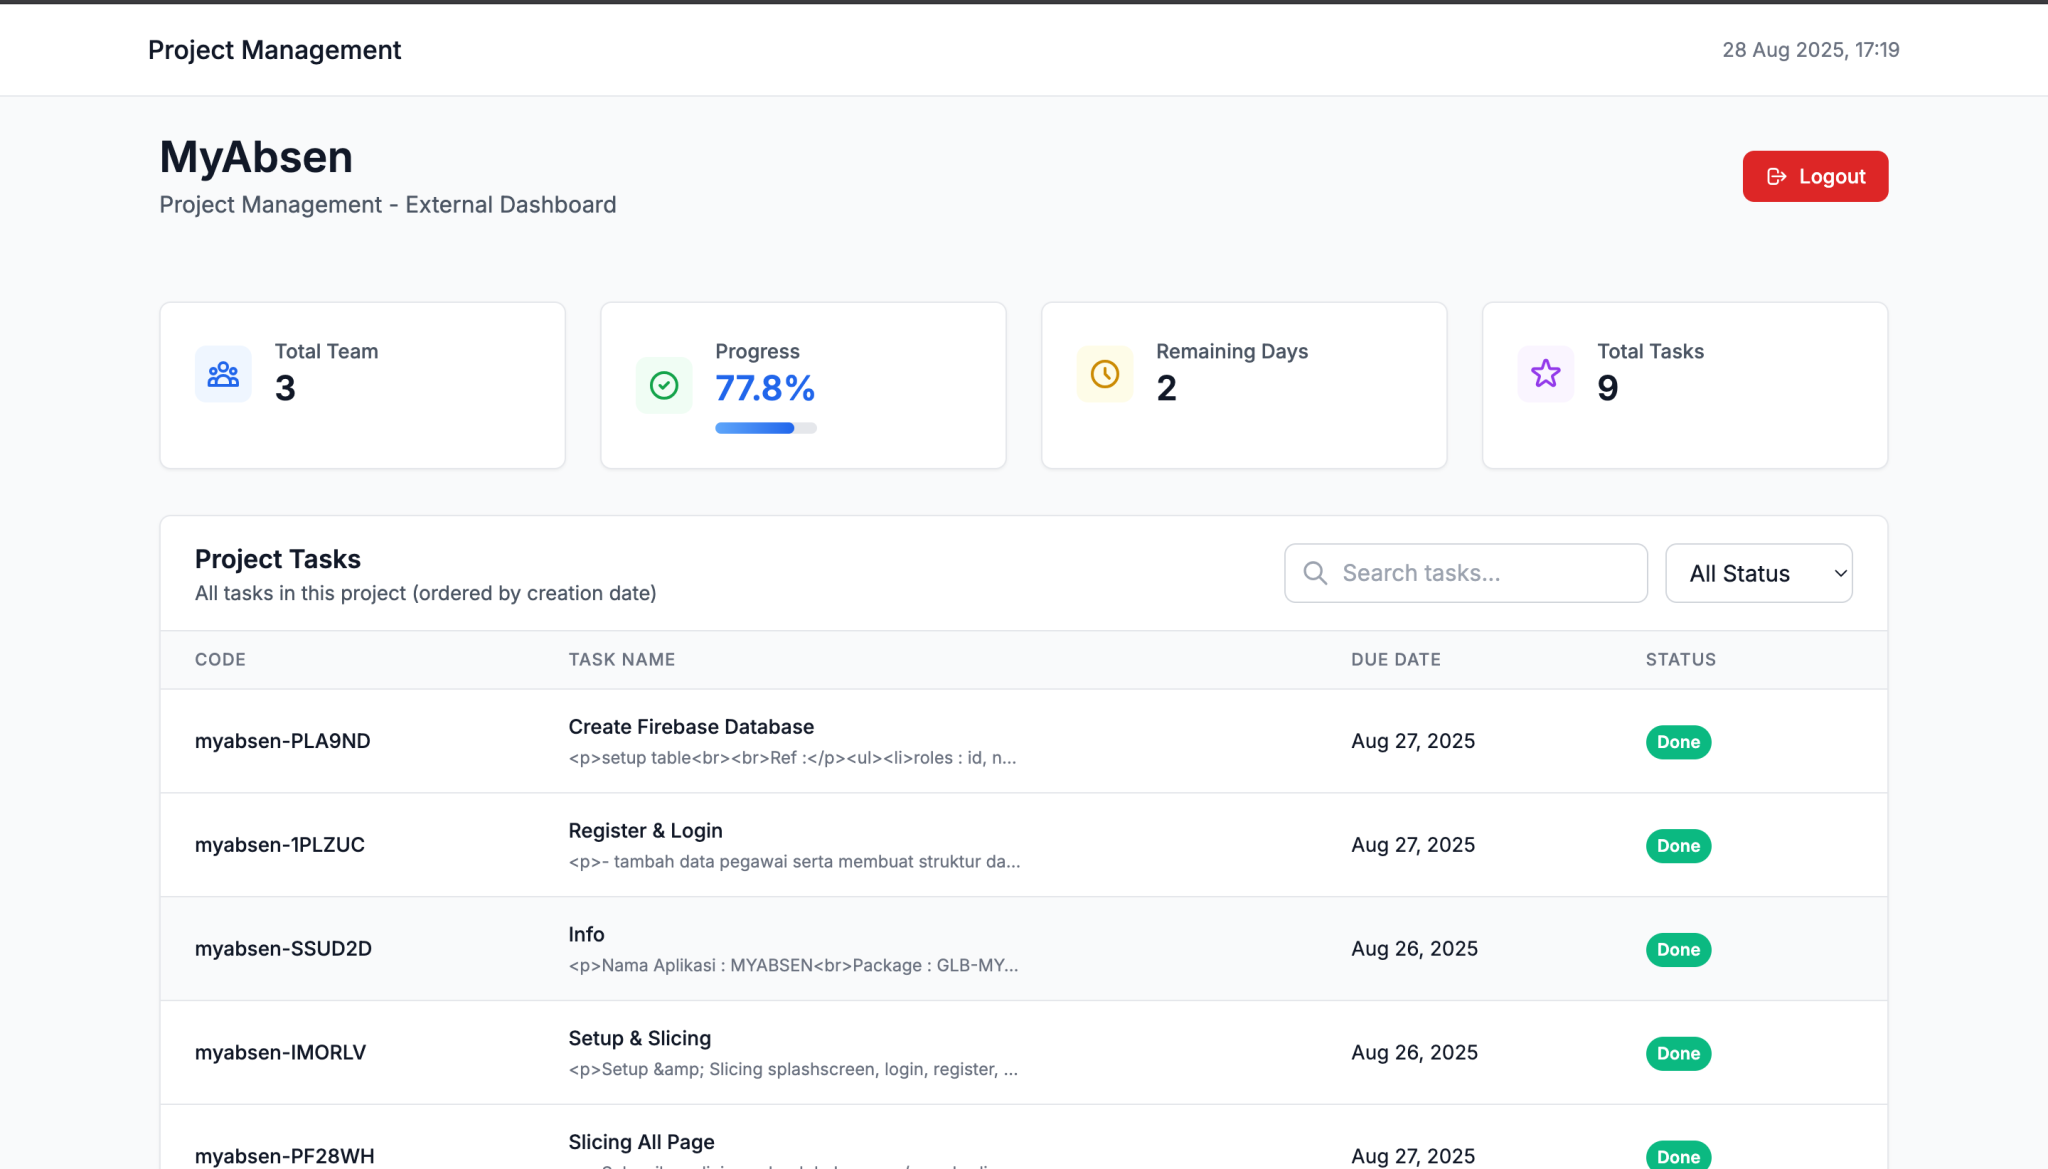2048x1169 pixels.
Task: Click the progress bar under 77.8%
Action: click(x=765, y=428)
